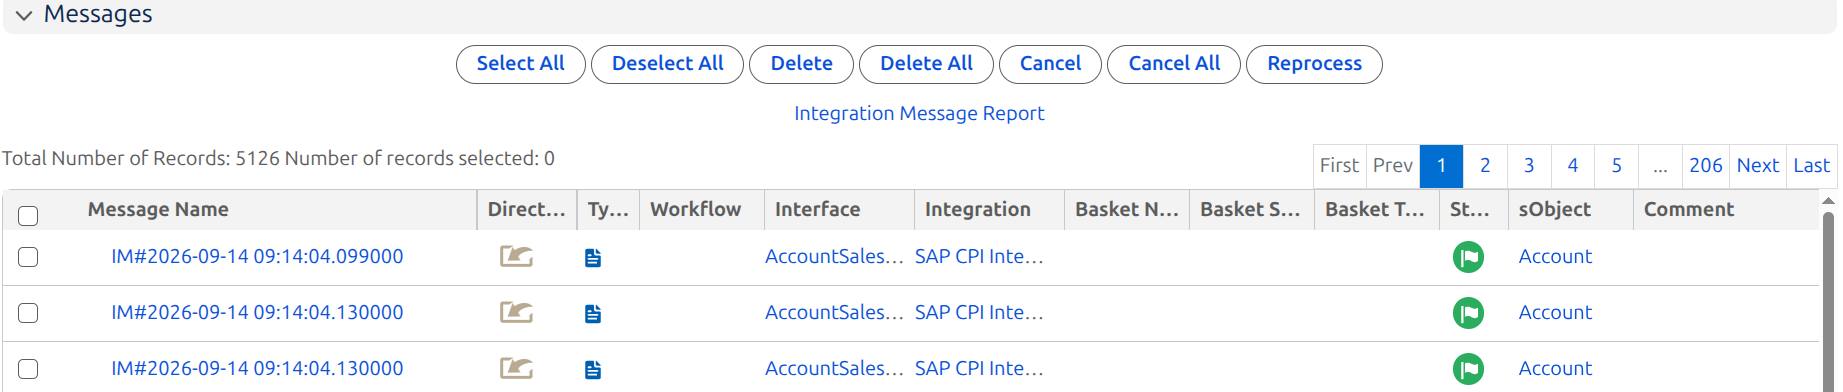This screenshot has width=1843, height=392.
Task: Open AccountSales interface link in 09:14:04.099000 row
Action: point(834,257)
